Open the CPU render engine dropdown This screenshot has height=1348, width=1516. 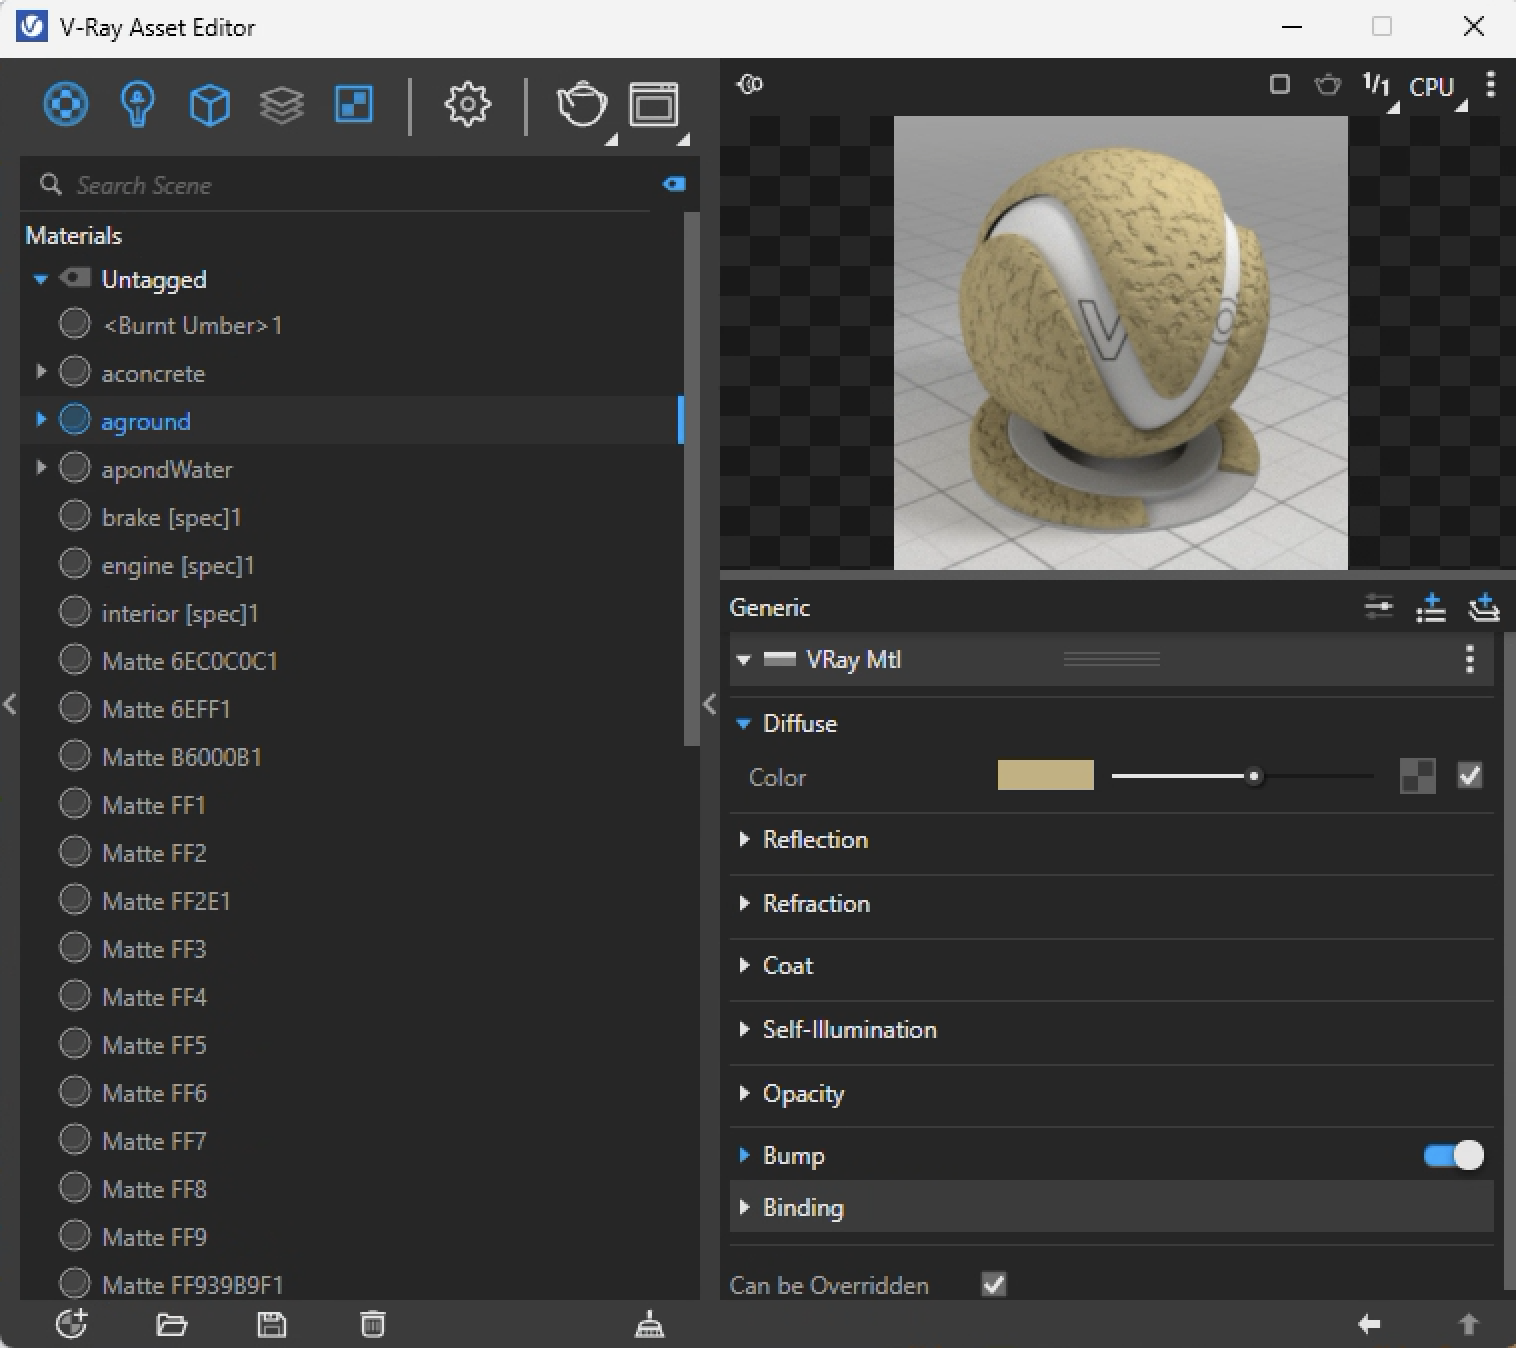pyautogui.click(x=1432, y=87)
